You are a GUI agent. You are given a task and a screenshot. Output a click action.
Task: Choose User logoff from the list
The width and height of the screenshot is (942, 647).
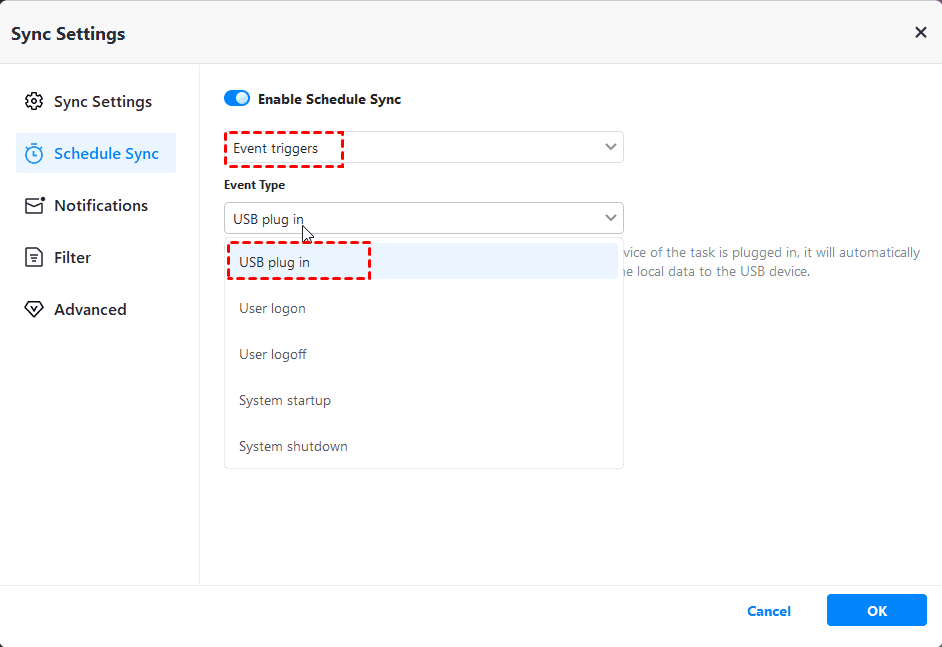point(272,354)
